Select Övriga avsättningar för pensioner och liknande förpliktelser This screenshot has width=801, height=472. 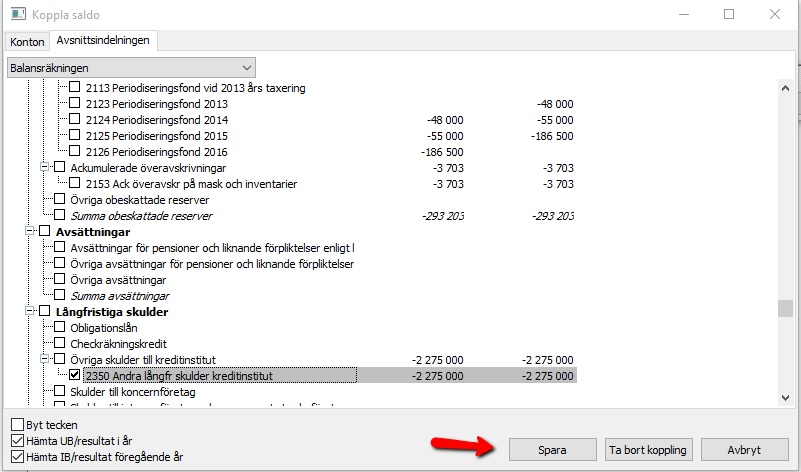click(x=212, y=264)
